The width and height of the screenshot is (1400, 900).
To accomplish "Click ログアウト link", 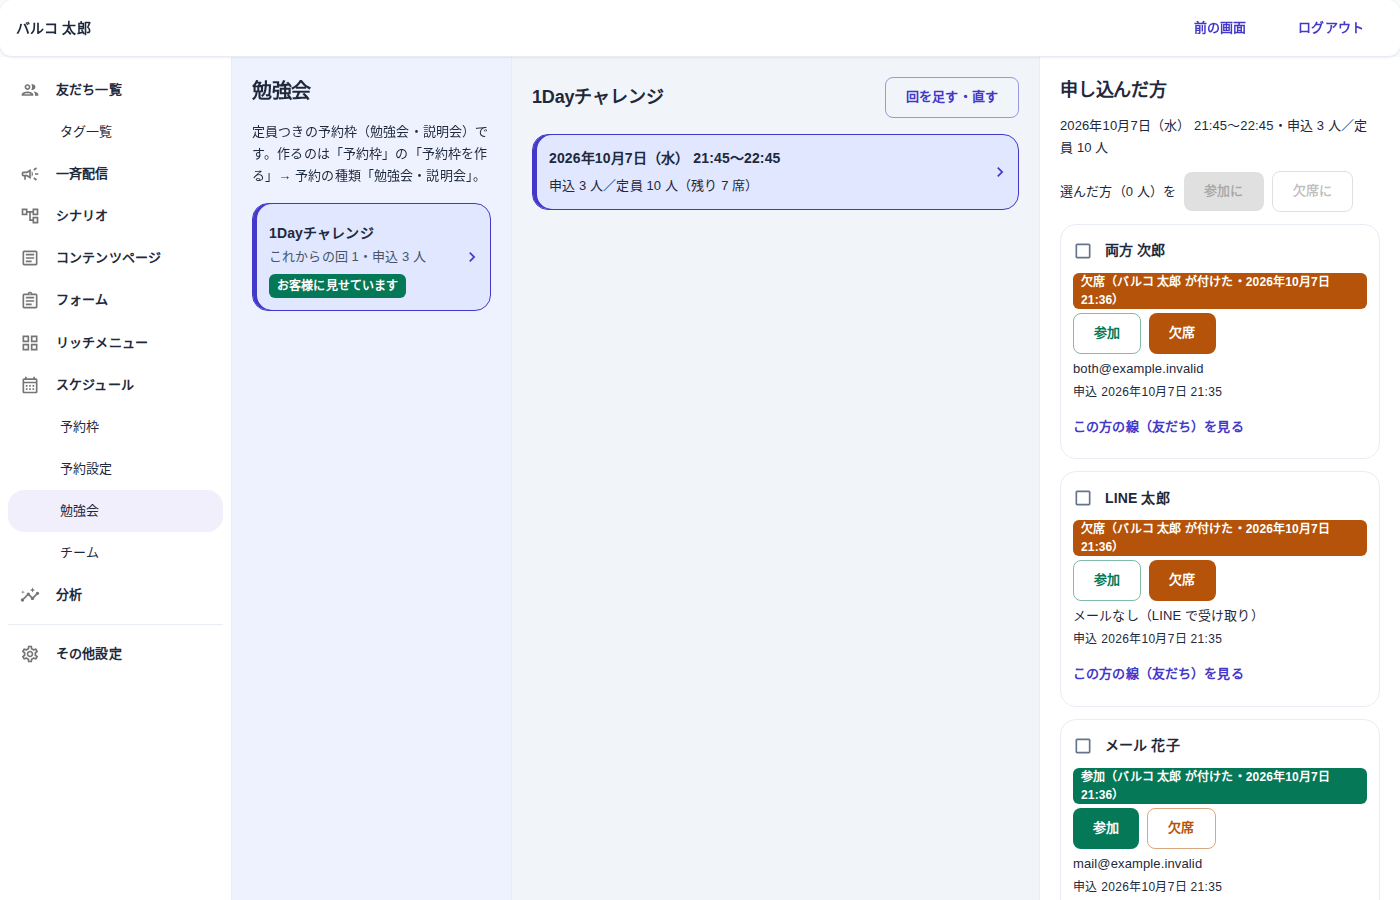I will point(1330,28).
